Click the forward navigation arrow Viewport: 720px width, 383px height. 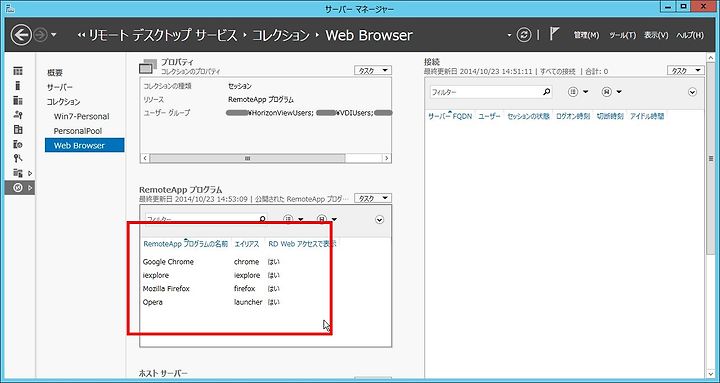coord(41,35)
